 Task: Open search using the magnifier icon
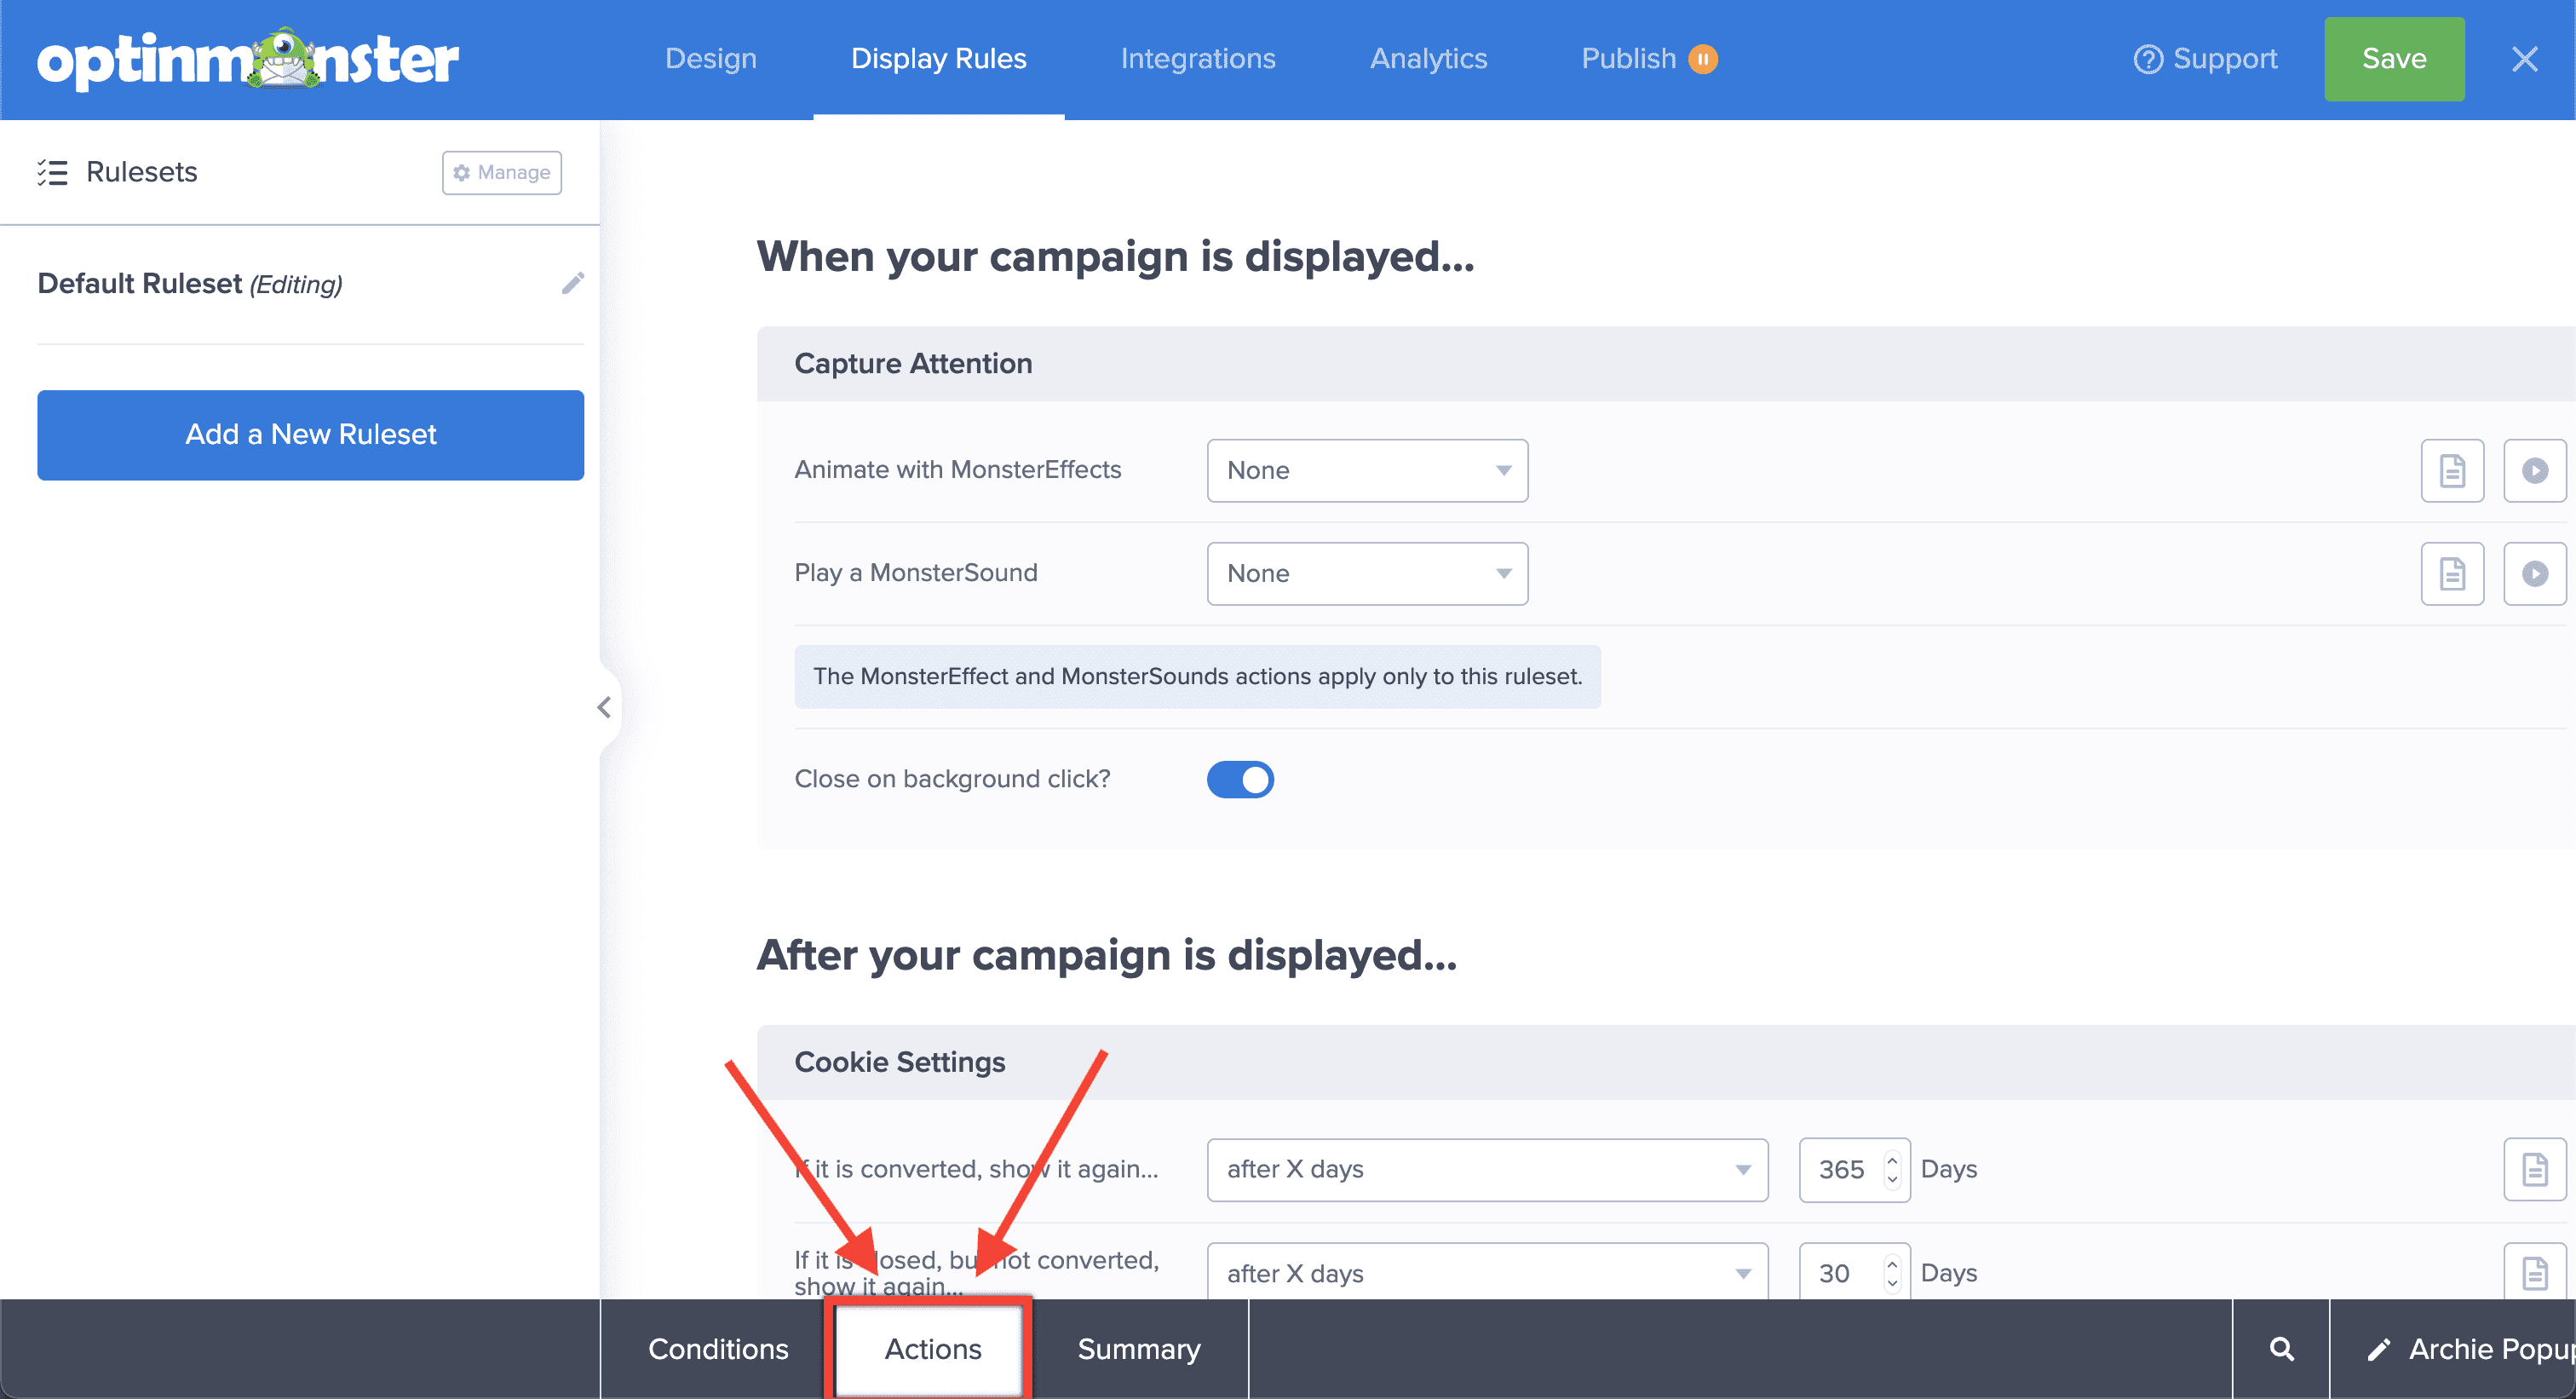[x=2281, y=1348]
